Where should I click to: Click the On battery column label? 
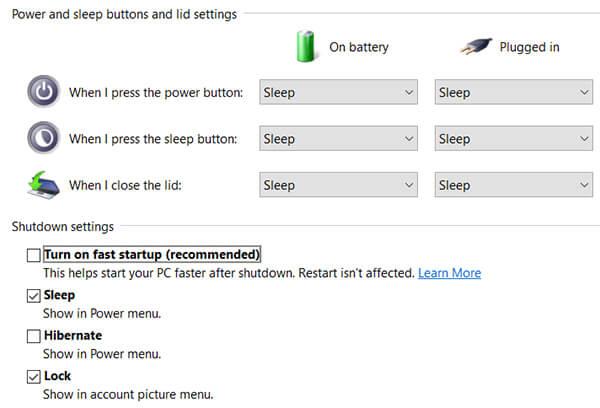359,47
